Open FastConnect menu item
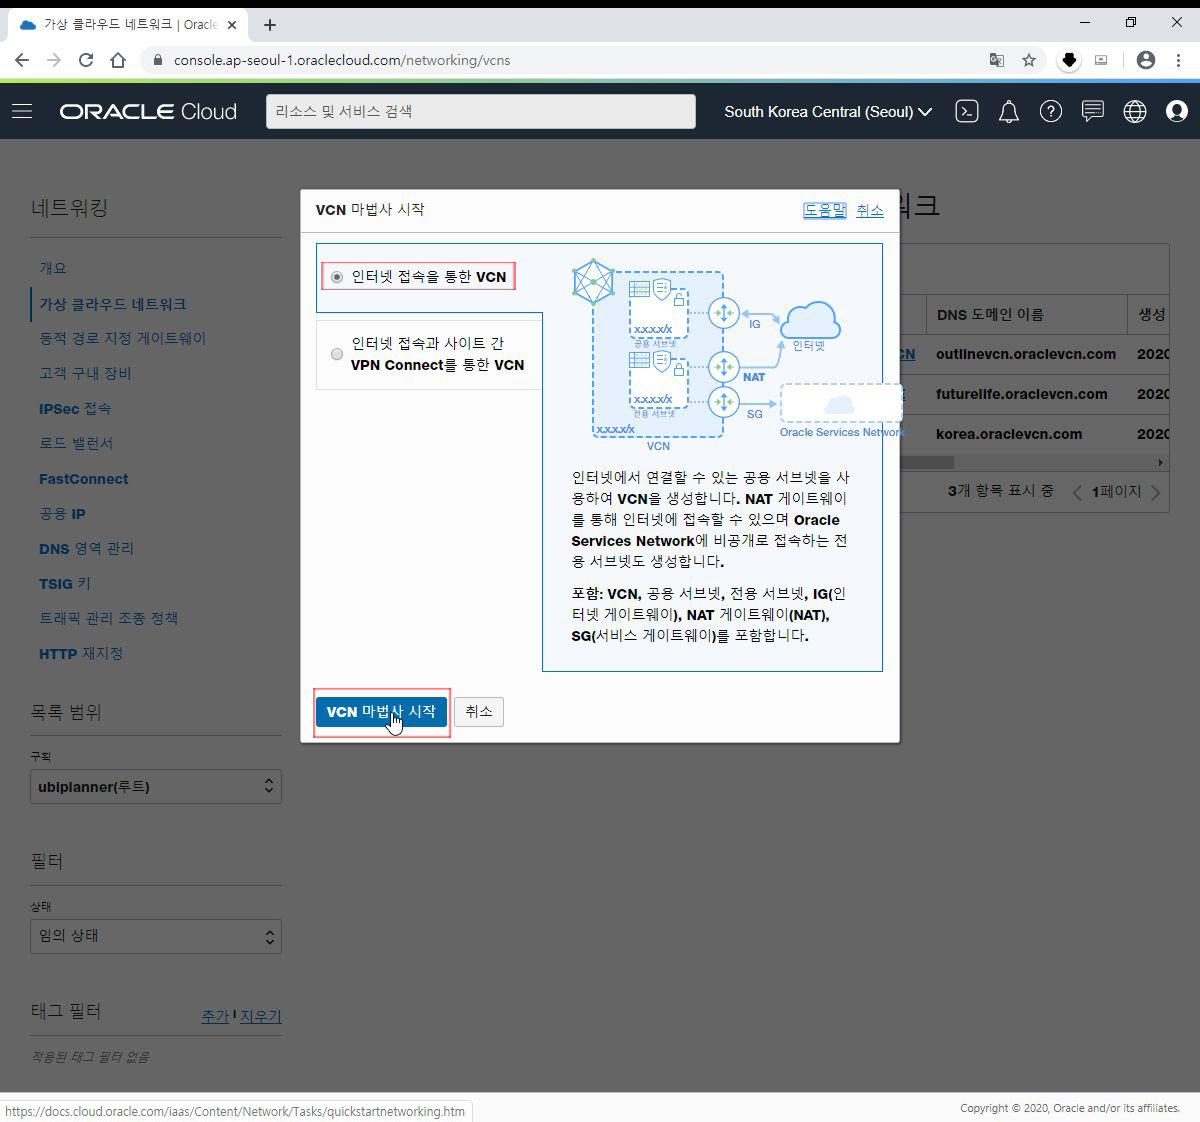 pos(83,478)
